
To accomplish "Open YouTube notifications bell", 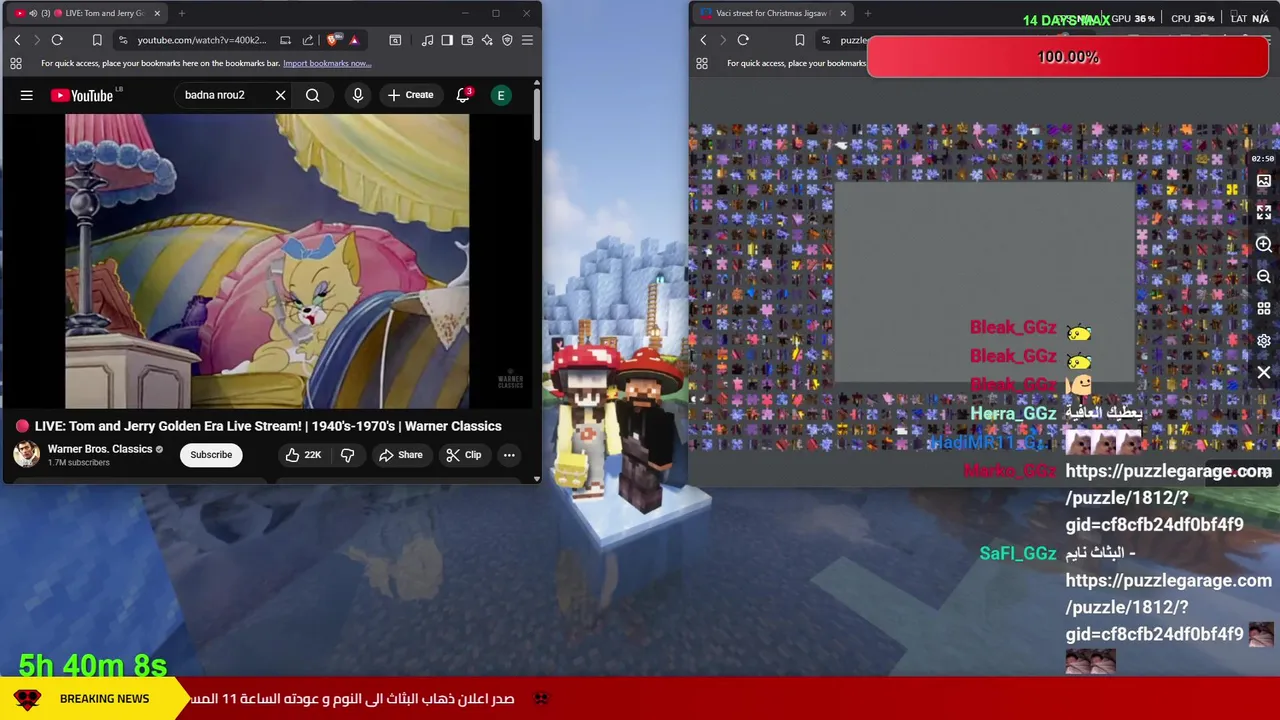I will click(x=463, y=95).
